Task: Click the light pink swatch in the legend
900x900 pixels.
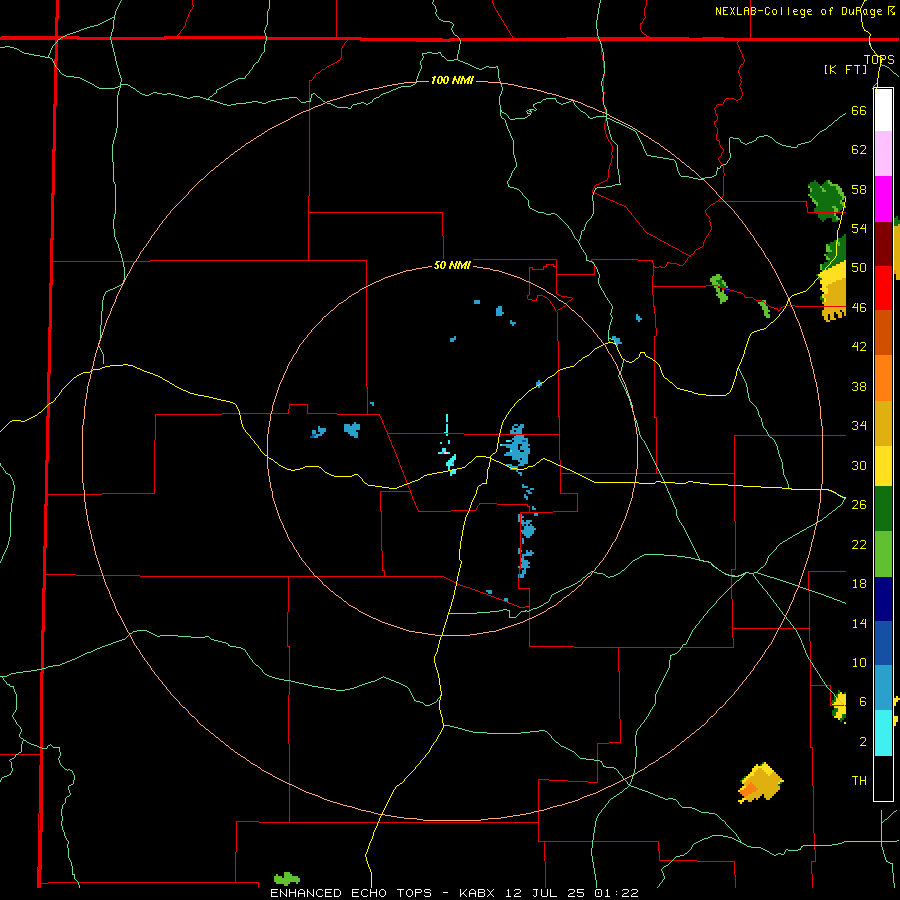Action: 883,153
